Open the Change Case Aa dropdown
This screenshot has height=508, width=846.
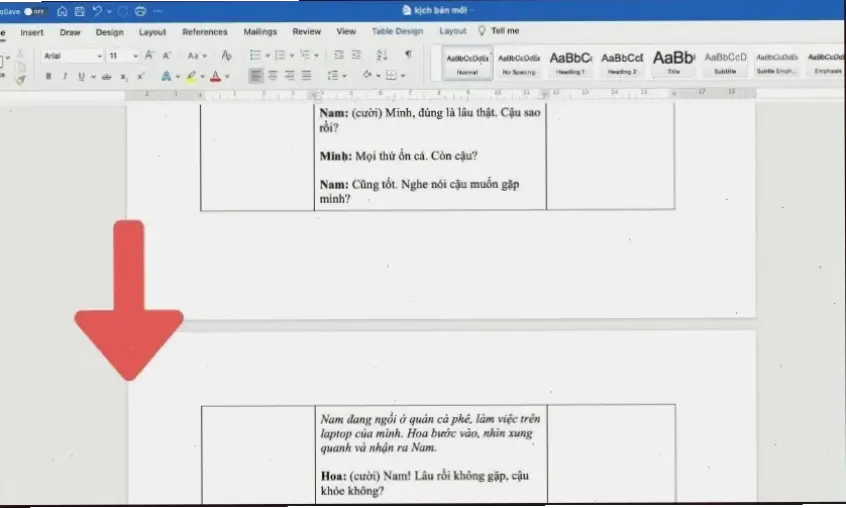pos(197,56)
